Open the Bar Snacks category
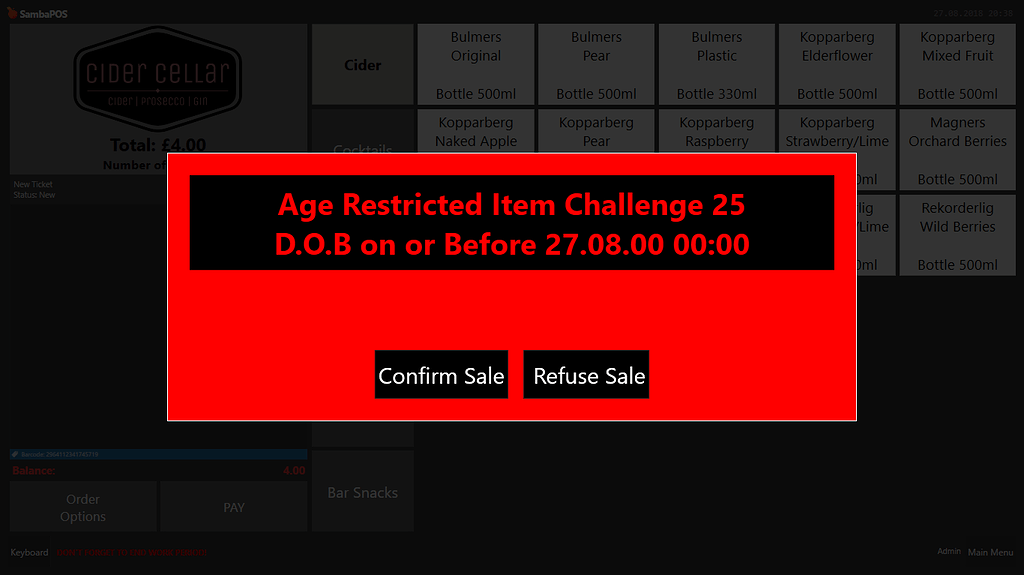This screenshot has width=1024, height=575. (x=362, y=492)
